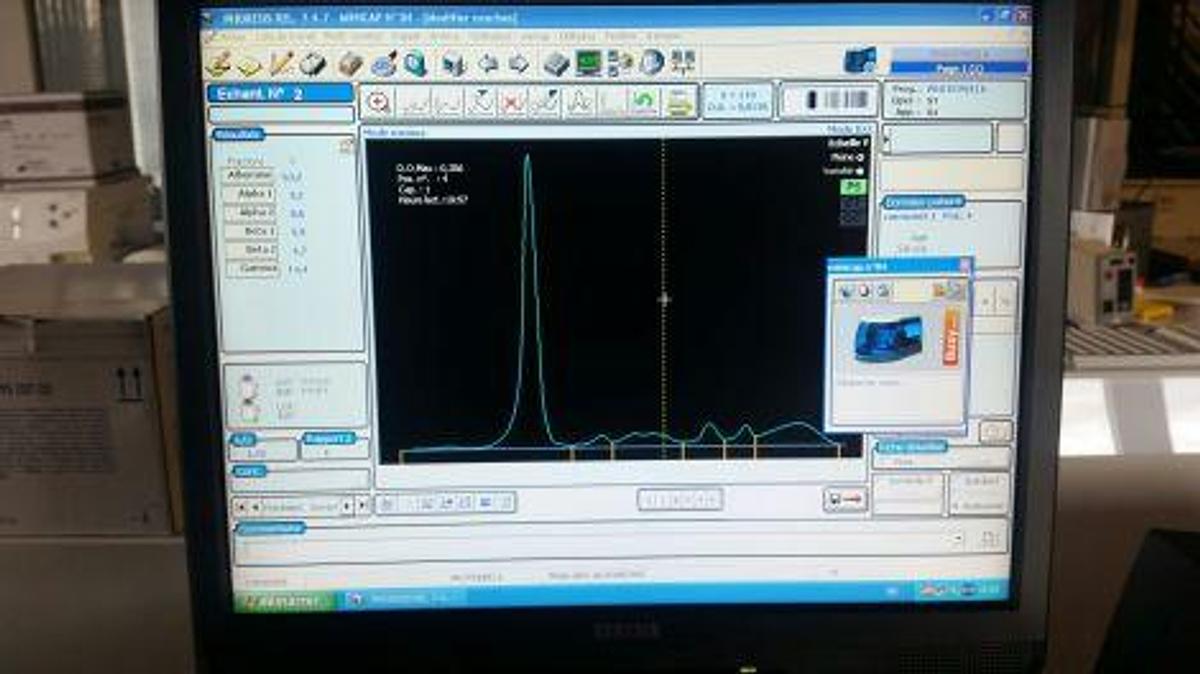
Task: Click the printer icon in the curve toolbar
Action: tap(680, 101)
